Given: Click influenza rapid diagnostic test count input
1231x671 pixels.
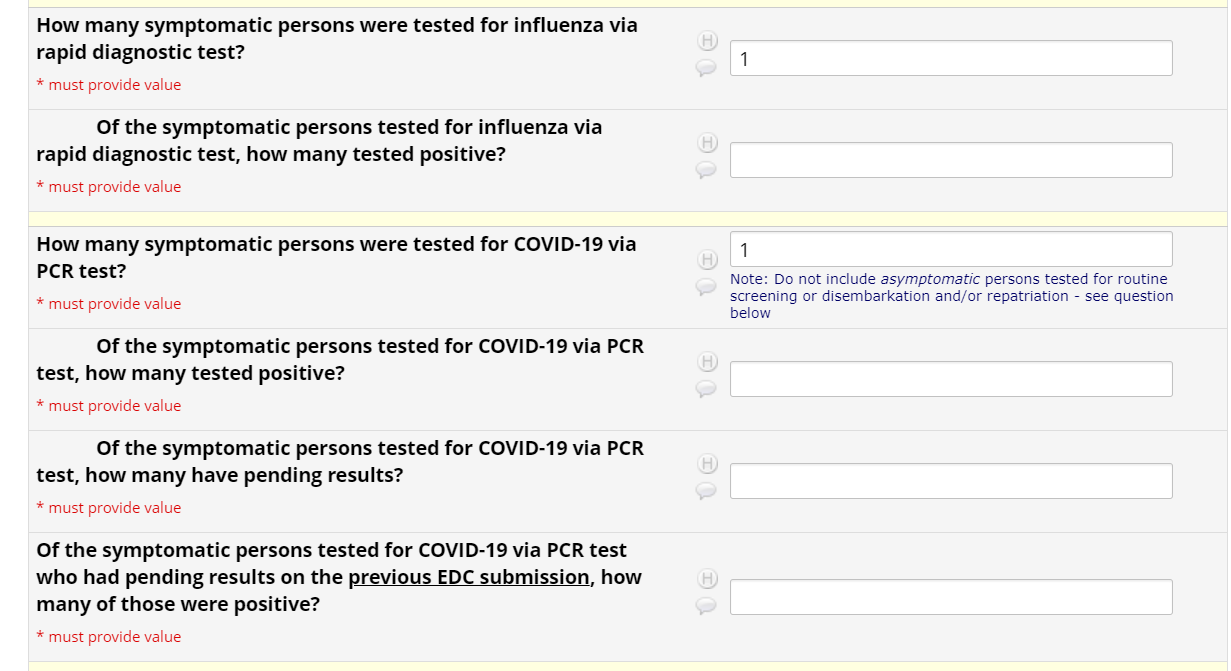Looking at the screenshot, I should pyautogui.click(x=950, y=58).
